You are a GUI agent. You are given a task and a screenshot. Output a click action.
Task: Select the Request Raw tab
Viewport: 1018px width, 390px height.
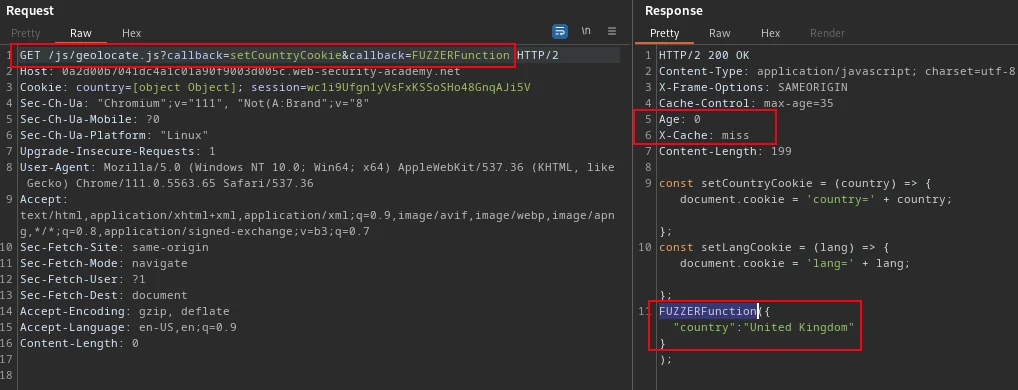point(81,33)
